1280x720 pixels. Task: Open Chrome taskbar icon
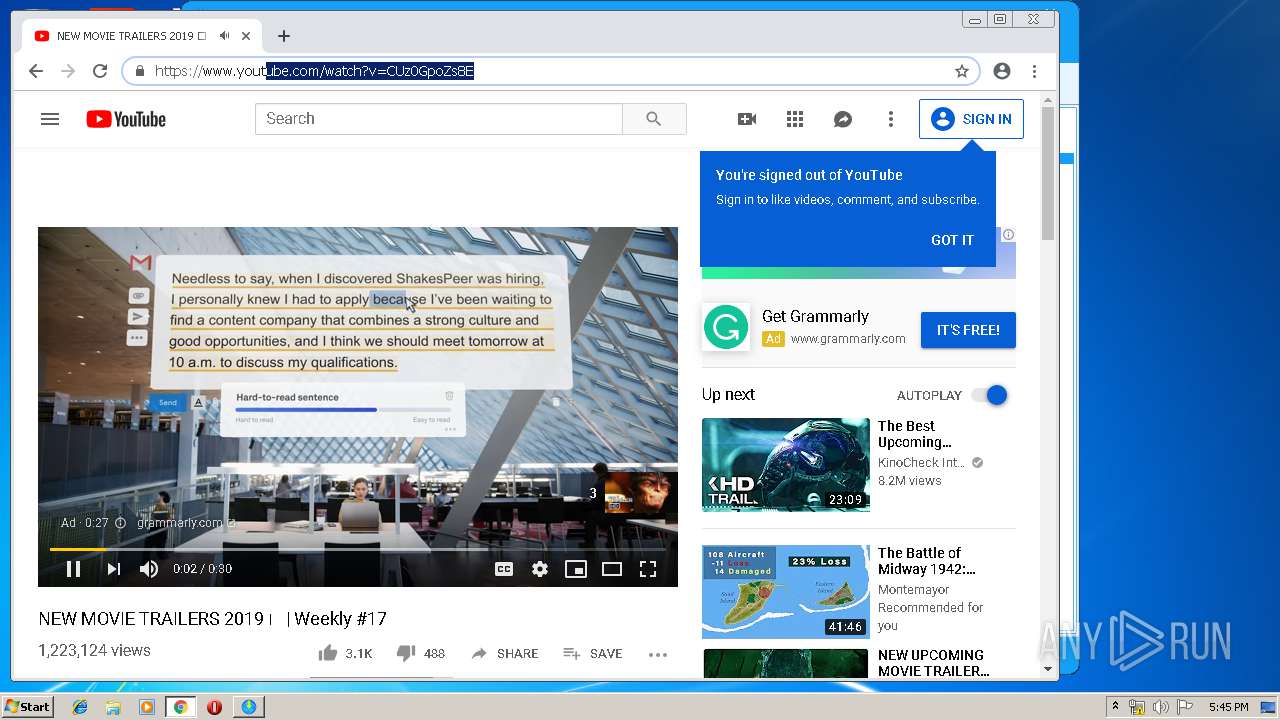(180, 707)
